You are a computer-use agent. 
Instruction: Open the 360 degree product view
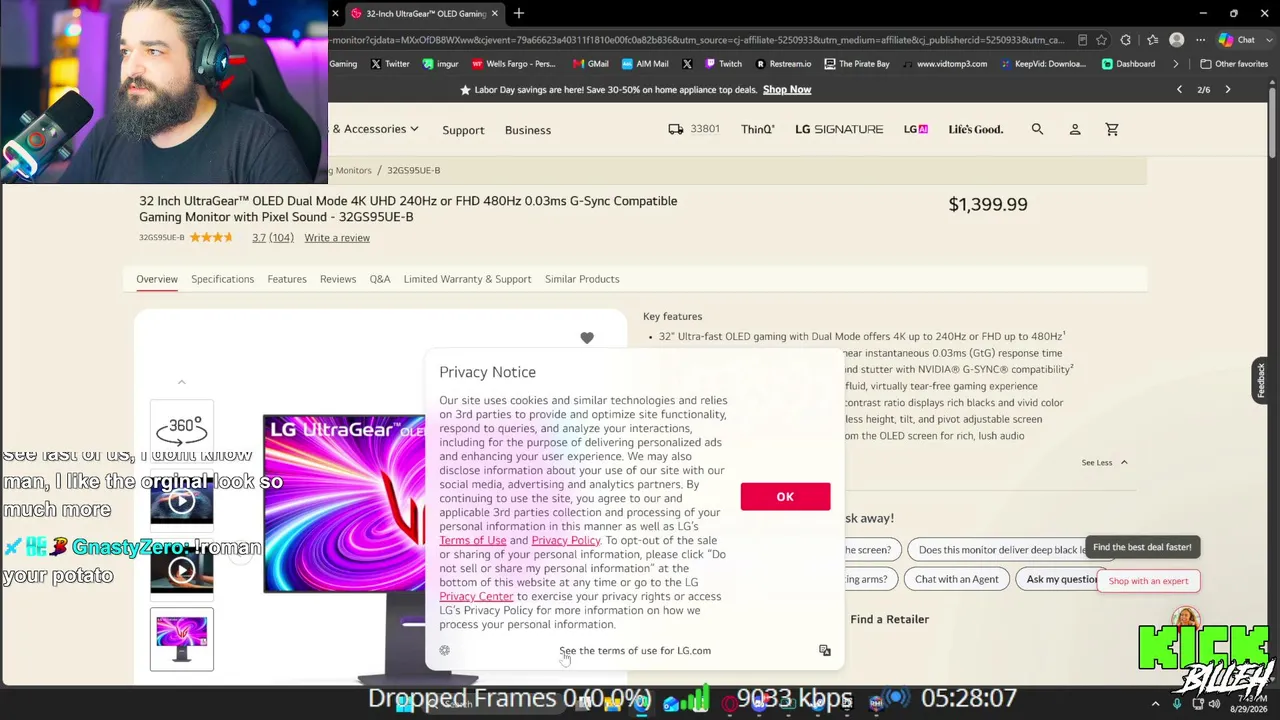point(182,431)
